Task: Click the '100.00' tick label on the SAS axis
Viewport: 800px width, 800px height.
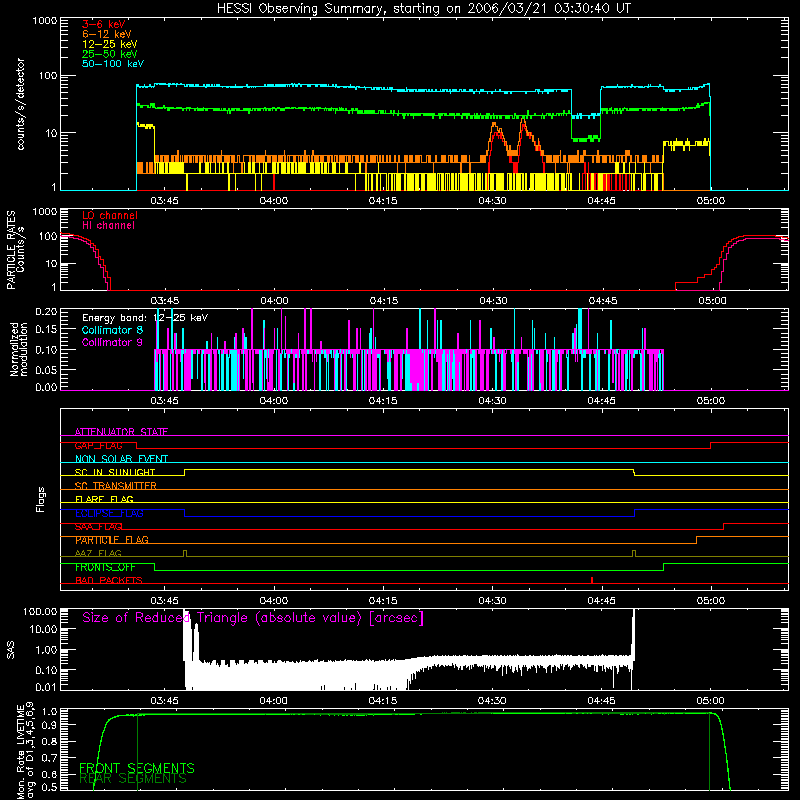Action: (x=40, y=612)
